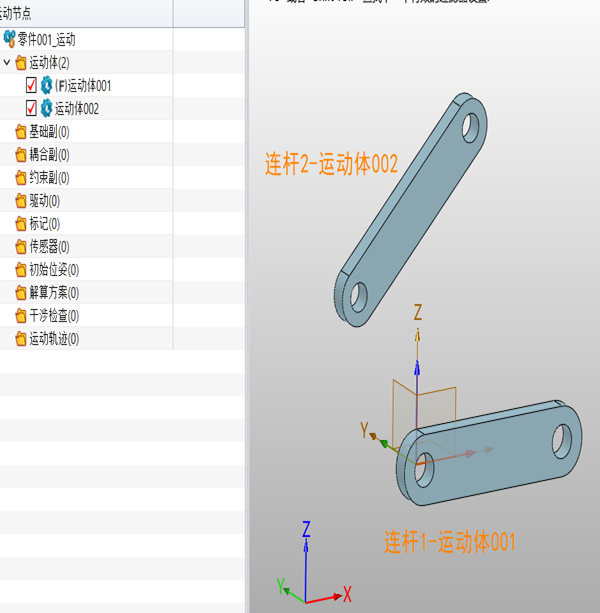Uncheck the (F)运动体001 checkbox
This screenshot has height=613, width=600.
31,85
